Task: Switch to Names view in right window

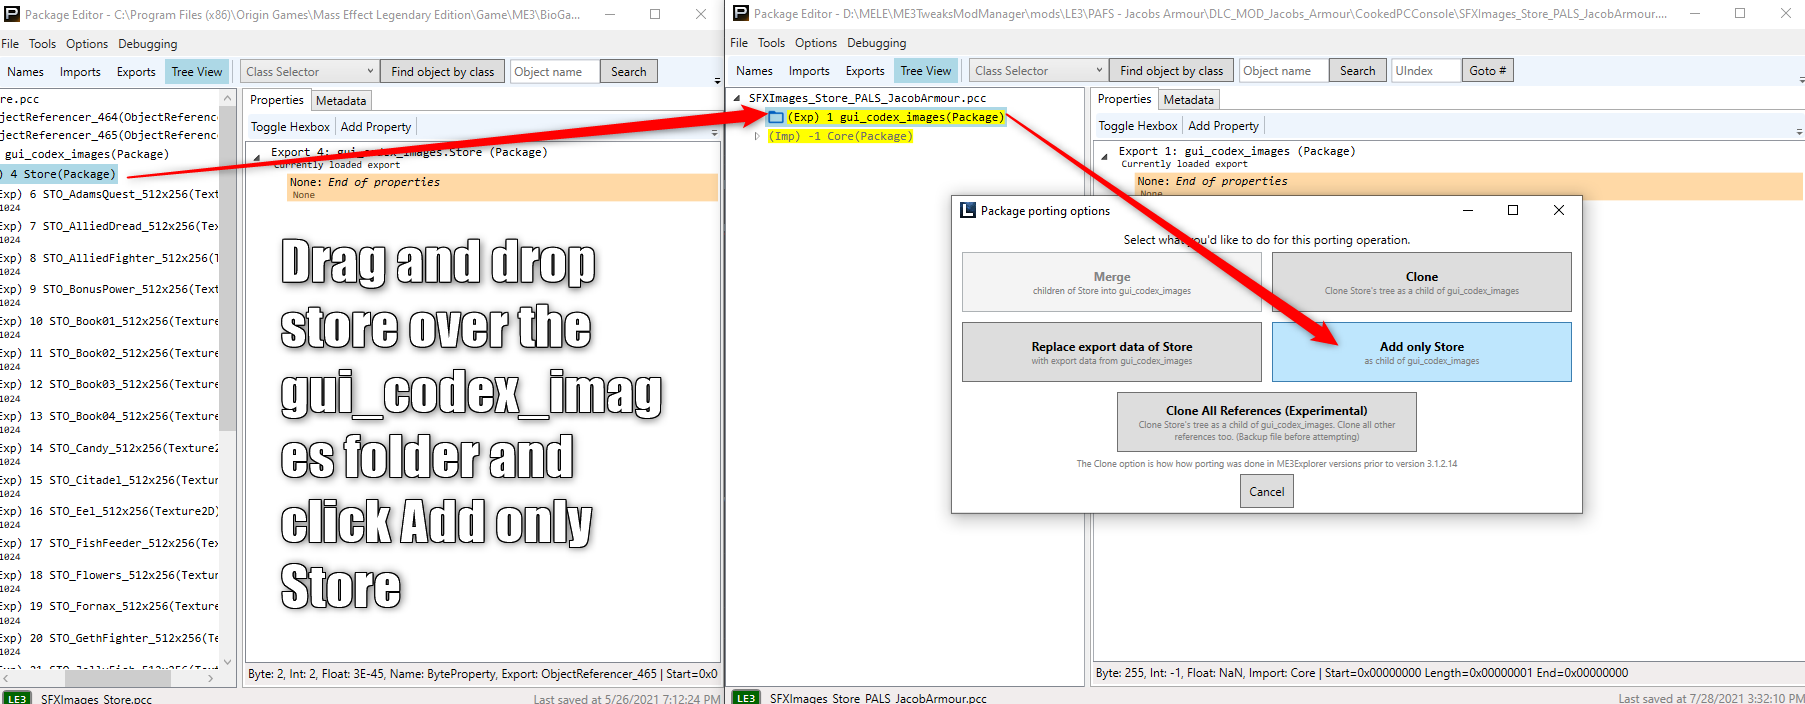Action: coord(754,71)
